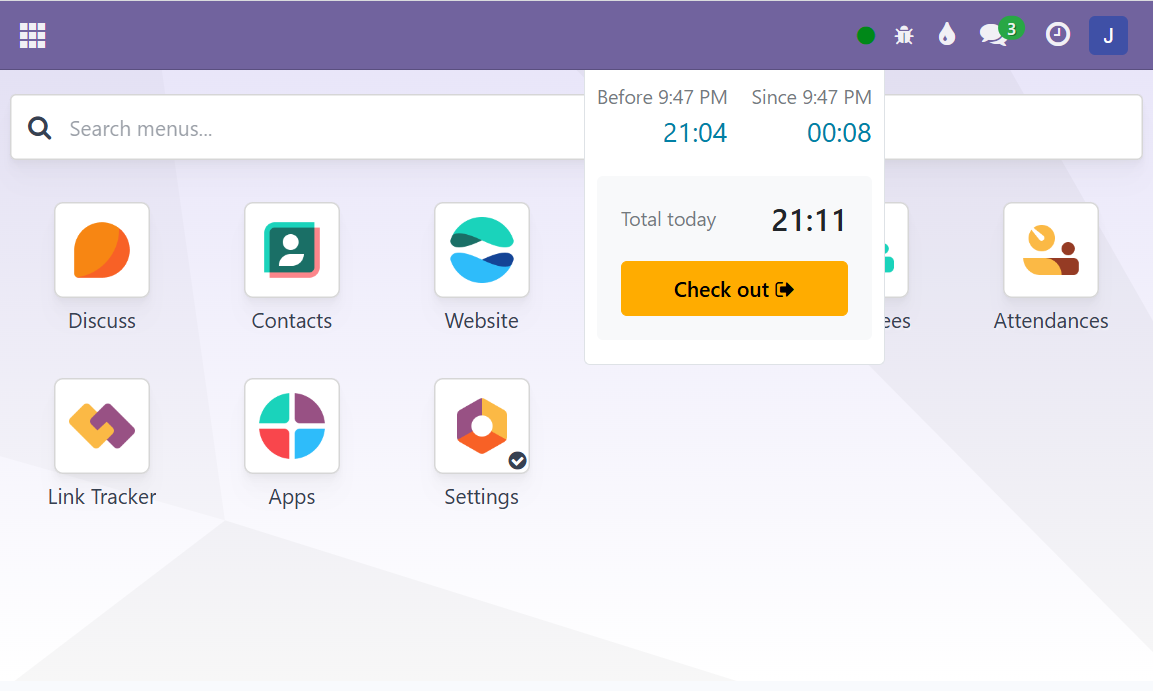
Task: Open the Apps module
Action: (291, 425)
